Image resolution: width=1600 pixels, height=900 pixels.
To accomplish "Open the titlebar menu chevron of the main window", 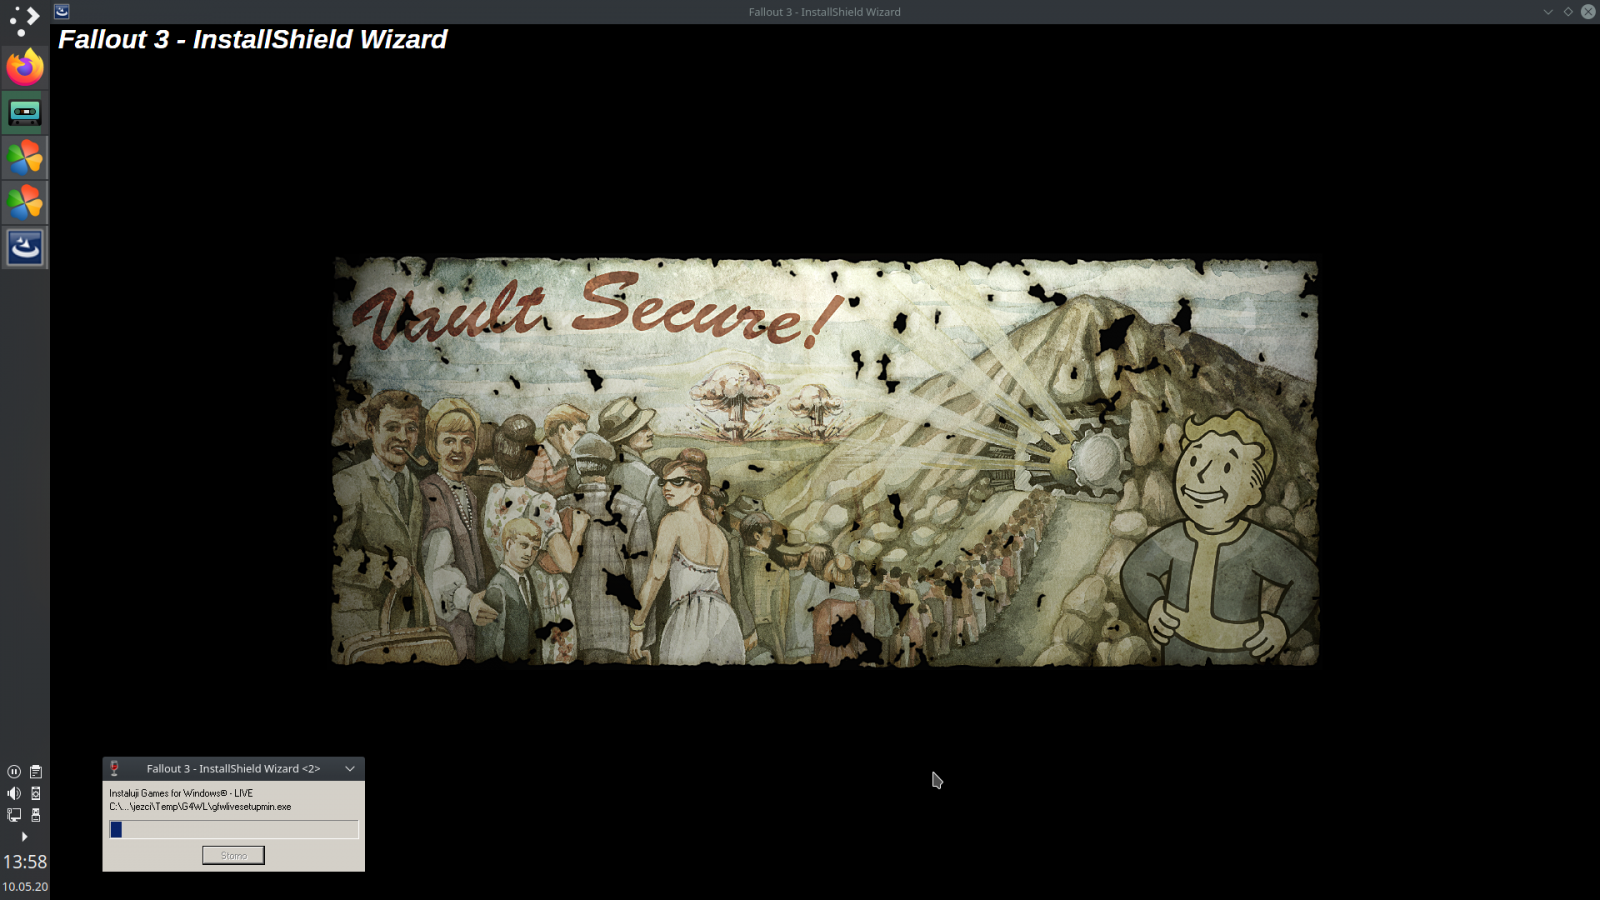I will pyautogui.click(x=1548, y=12).
